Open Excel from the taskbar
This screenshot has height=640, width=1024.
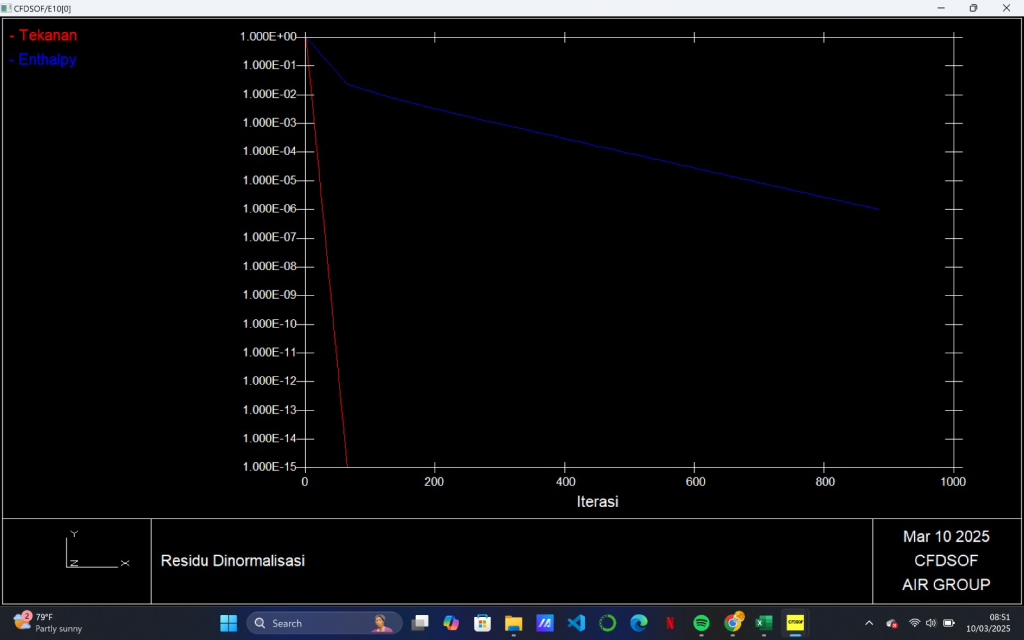click(x=764, y=623)
